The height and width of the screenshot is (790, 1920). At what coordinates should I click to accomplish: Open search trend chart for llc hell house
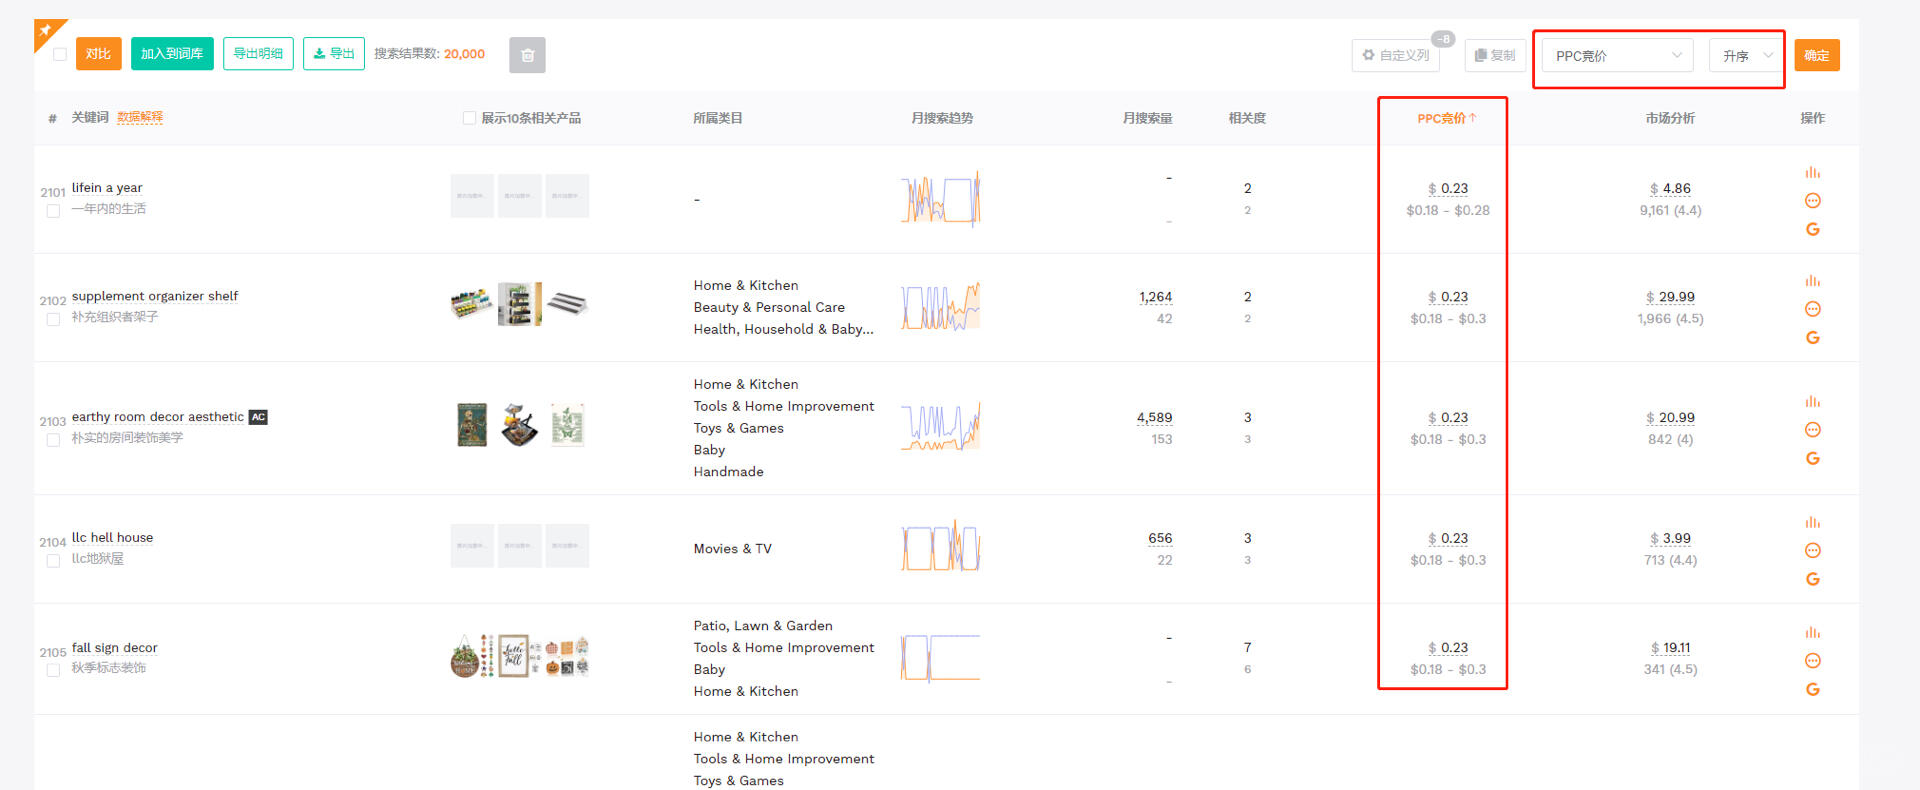pyautogui.click(x=941, y=546)
